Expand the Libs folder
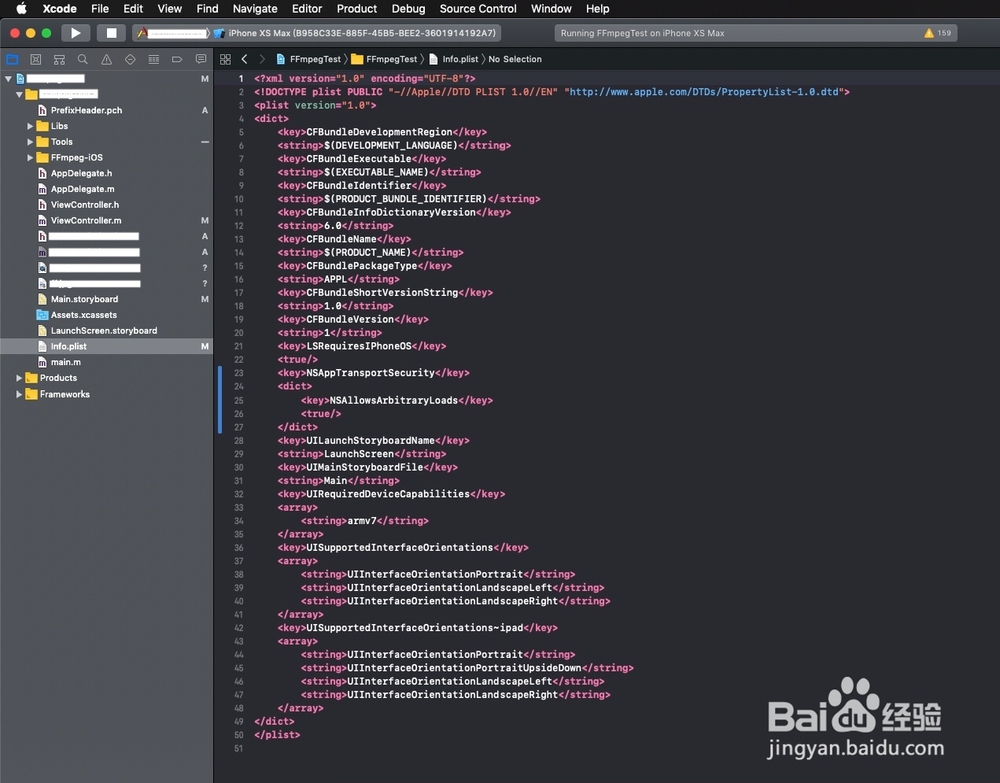 (30, 126)
